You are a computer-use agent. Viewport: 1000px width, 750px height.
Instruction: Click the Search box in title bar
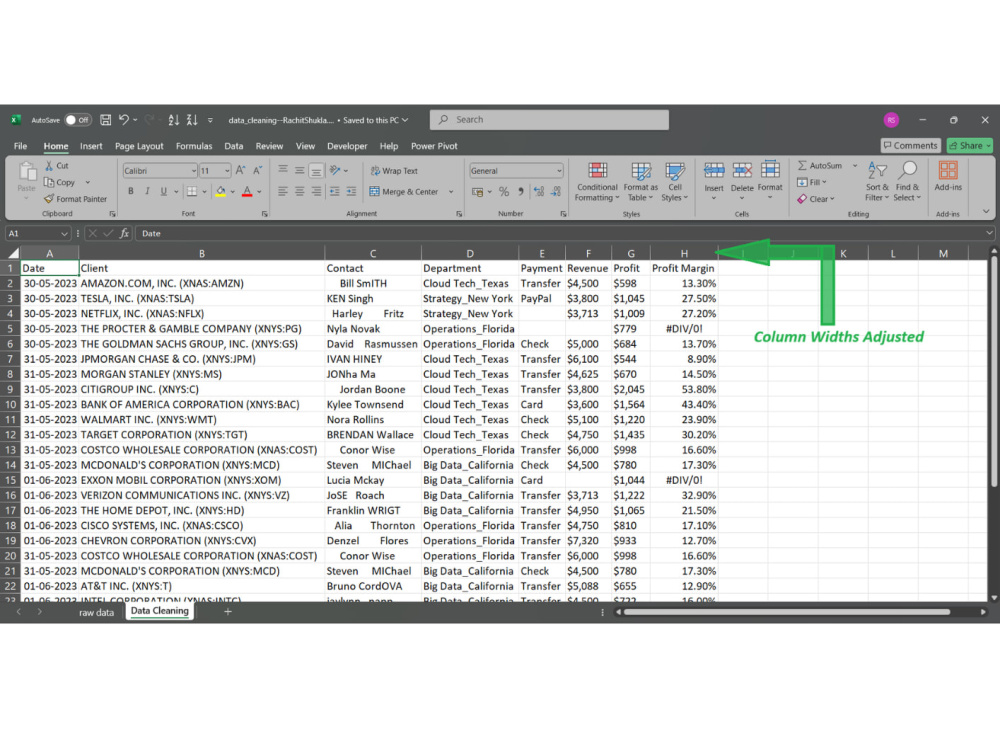549,120
